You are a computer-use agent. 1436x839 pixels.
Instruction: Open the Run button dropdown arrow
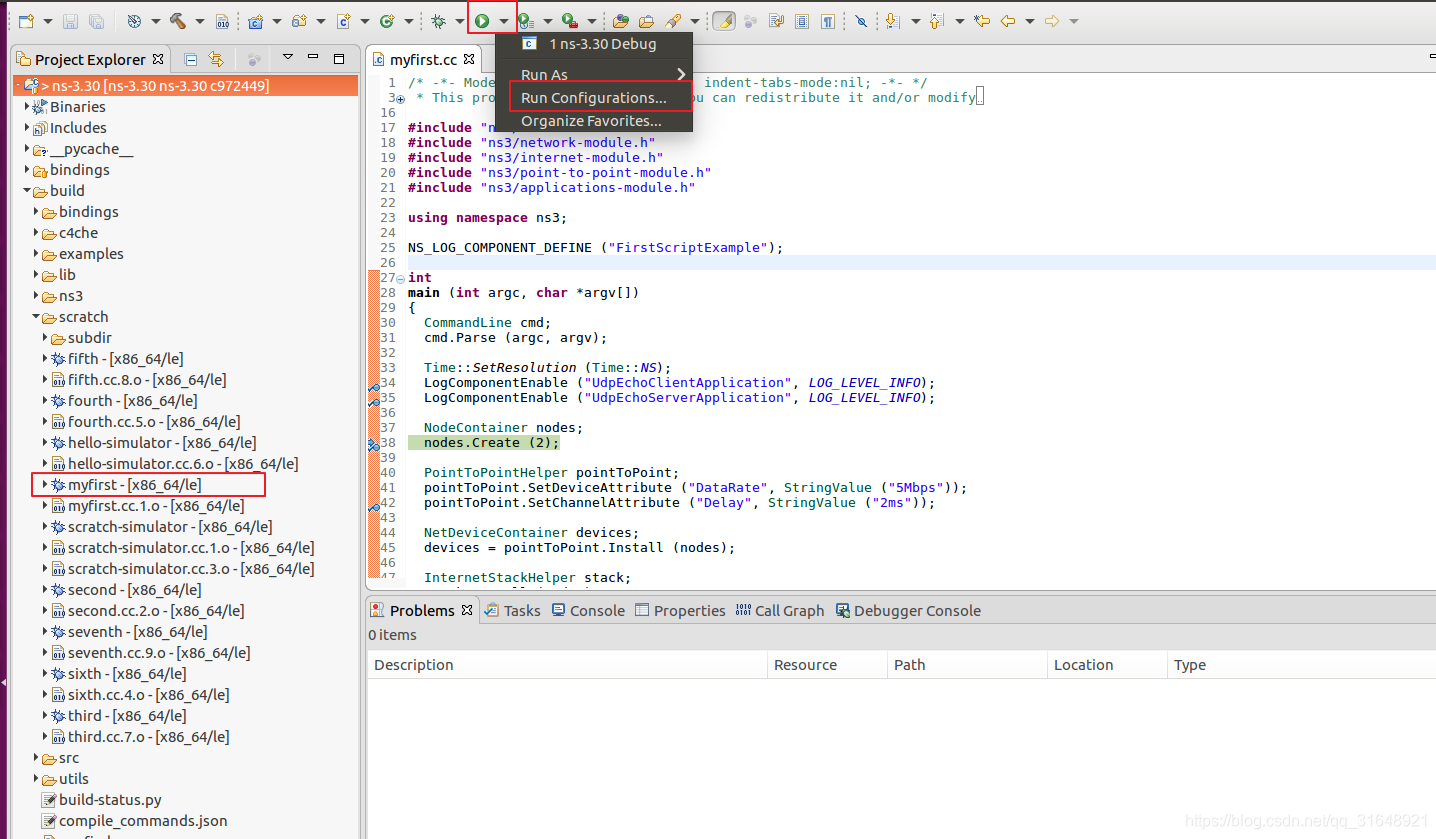coord(504,21)
